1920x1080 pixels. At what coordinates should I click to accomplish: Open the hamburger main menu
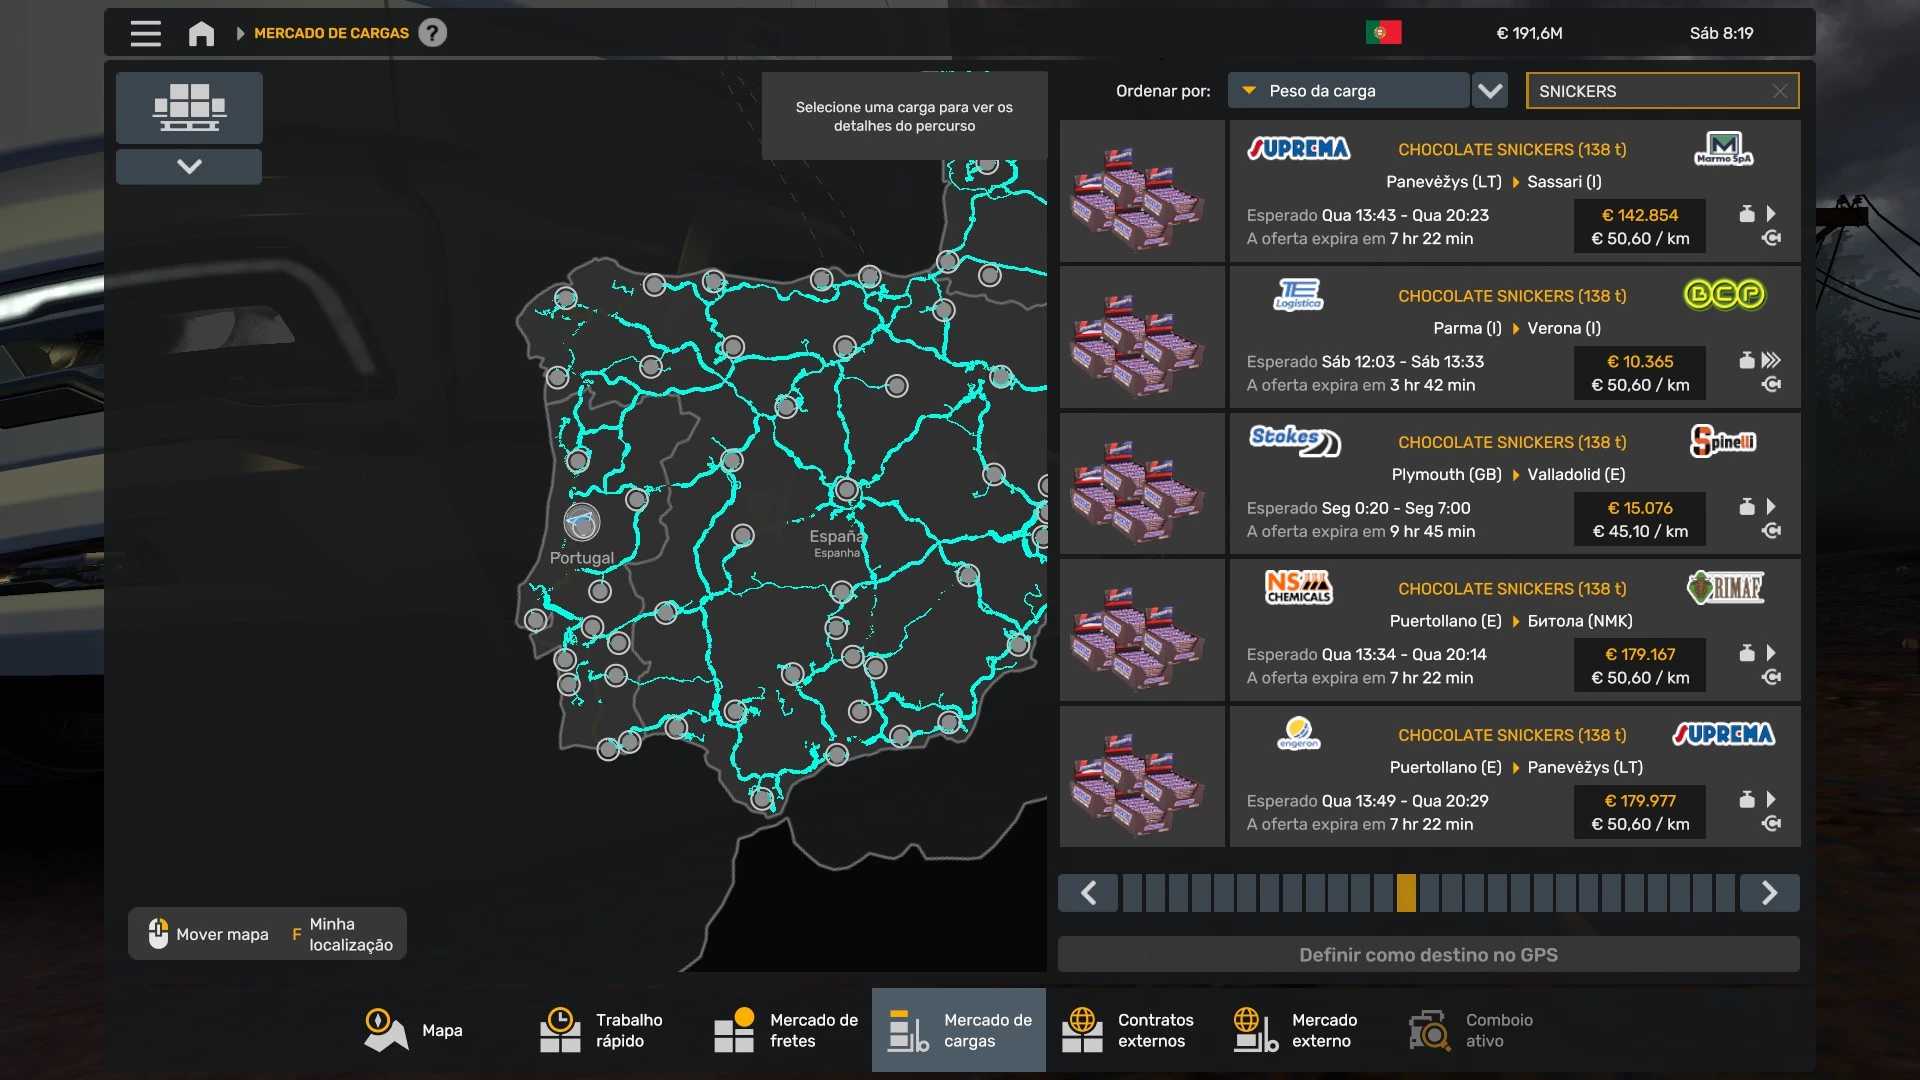(145, 33)
